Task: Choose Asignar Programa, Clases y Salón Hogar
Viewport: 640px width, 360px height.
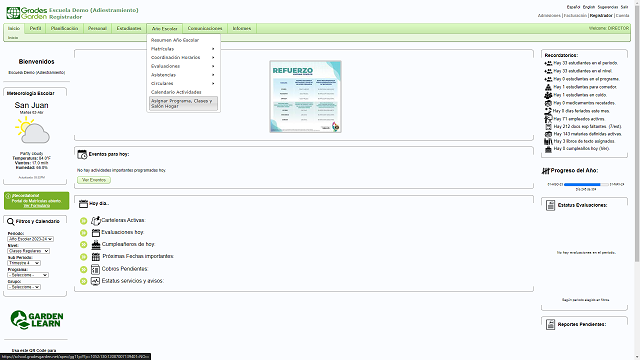Action: point(183,104)
